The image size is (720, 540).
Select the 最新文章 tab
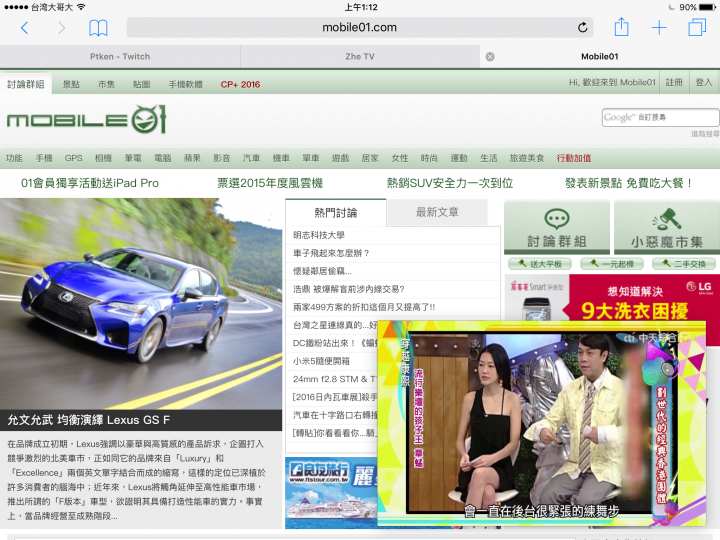(437, 212)
